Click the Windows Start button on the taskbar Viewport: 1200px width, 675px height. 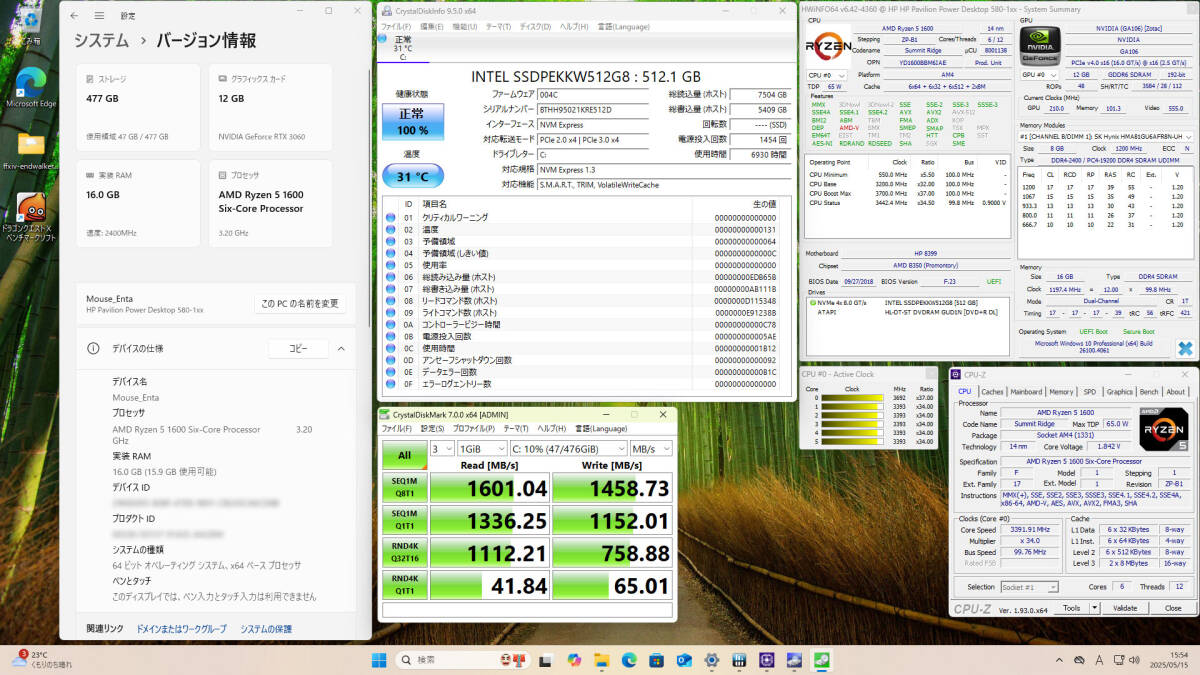pos(380,660)
